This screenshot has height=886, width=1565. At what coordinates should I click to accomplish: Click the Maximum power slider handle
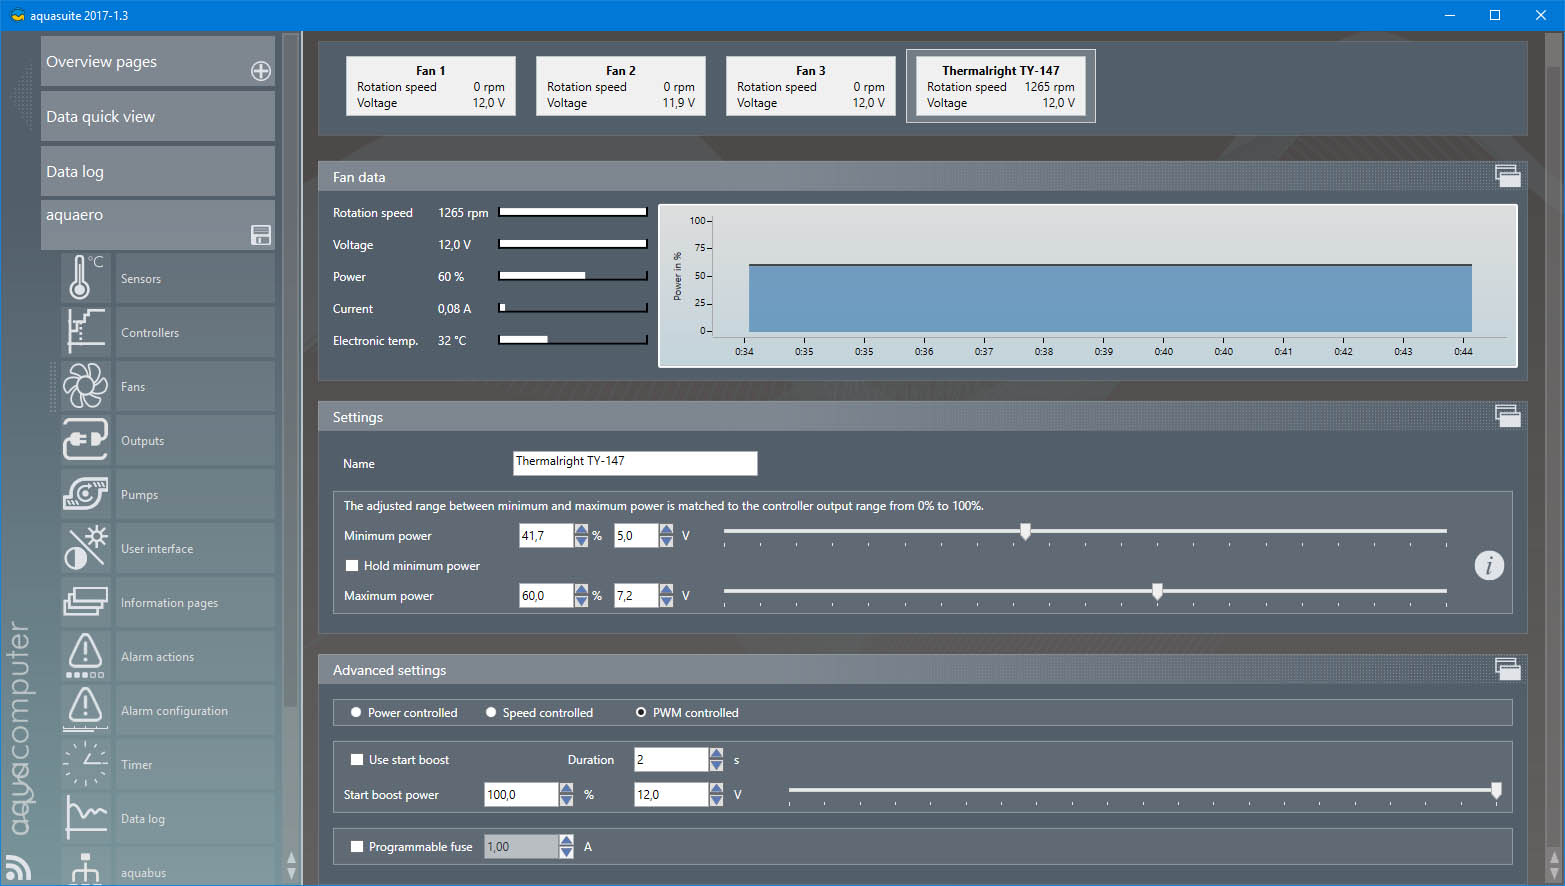(x=1157, y=592)
